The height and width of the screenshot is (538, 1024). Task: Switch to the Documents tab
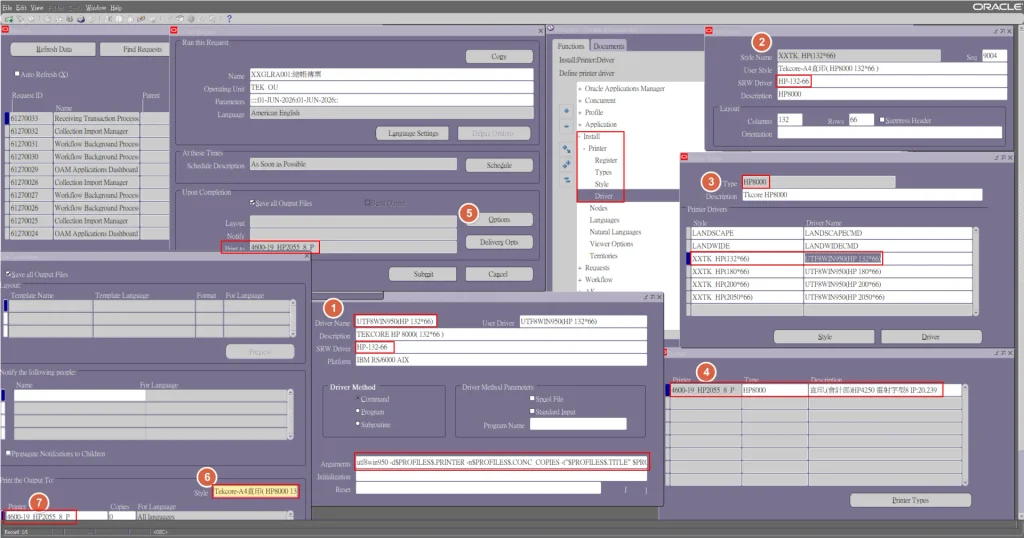click(x=609, y=46)
